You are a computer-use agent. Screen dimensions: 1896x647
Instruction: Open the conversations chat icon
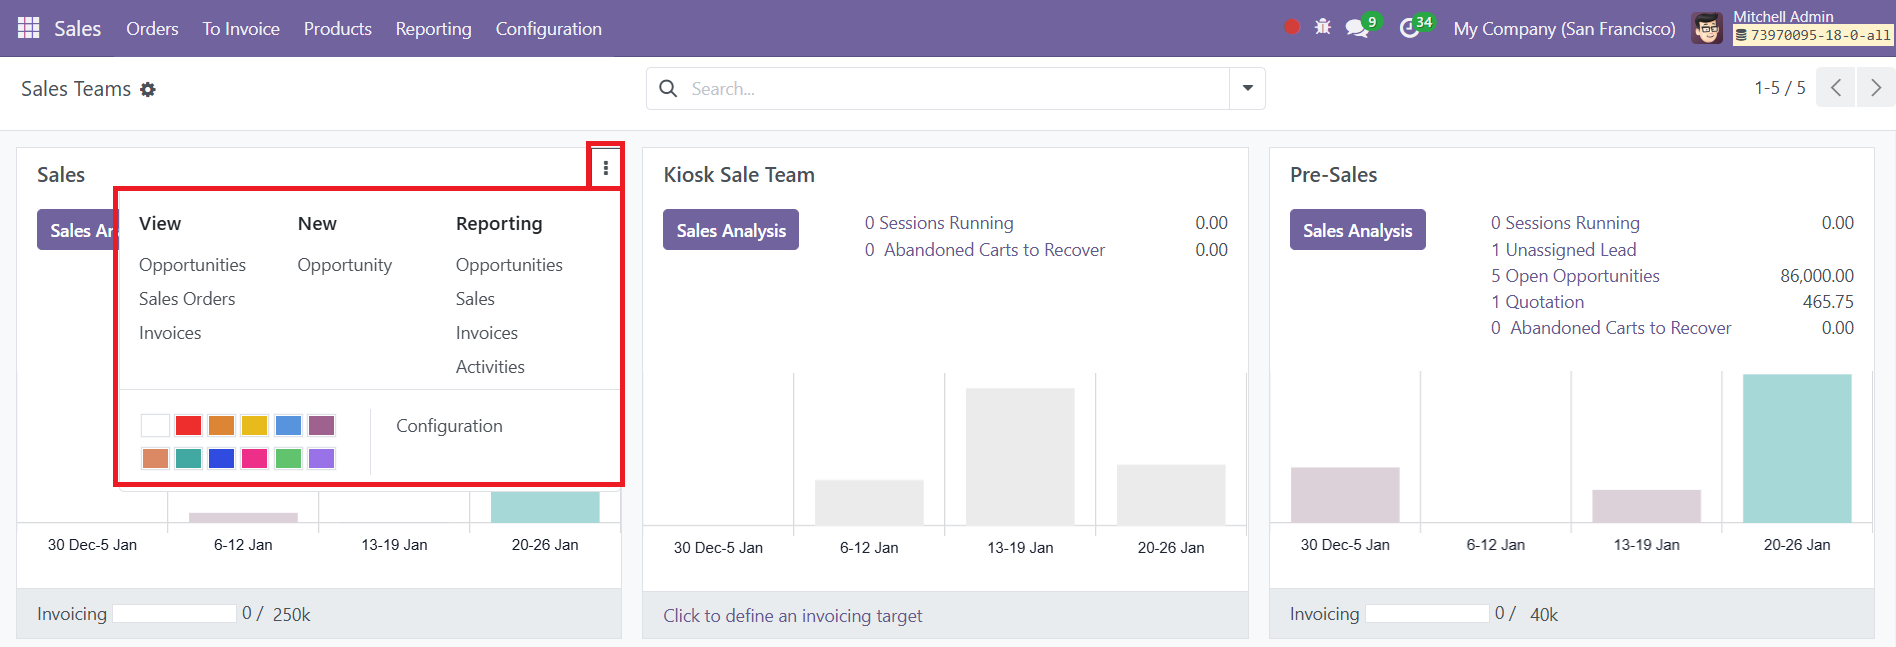point(1357,28)
